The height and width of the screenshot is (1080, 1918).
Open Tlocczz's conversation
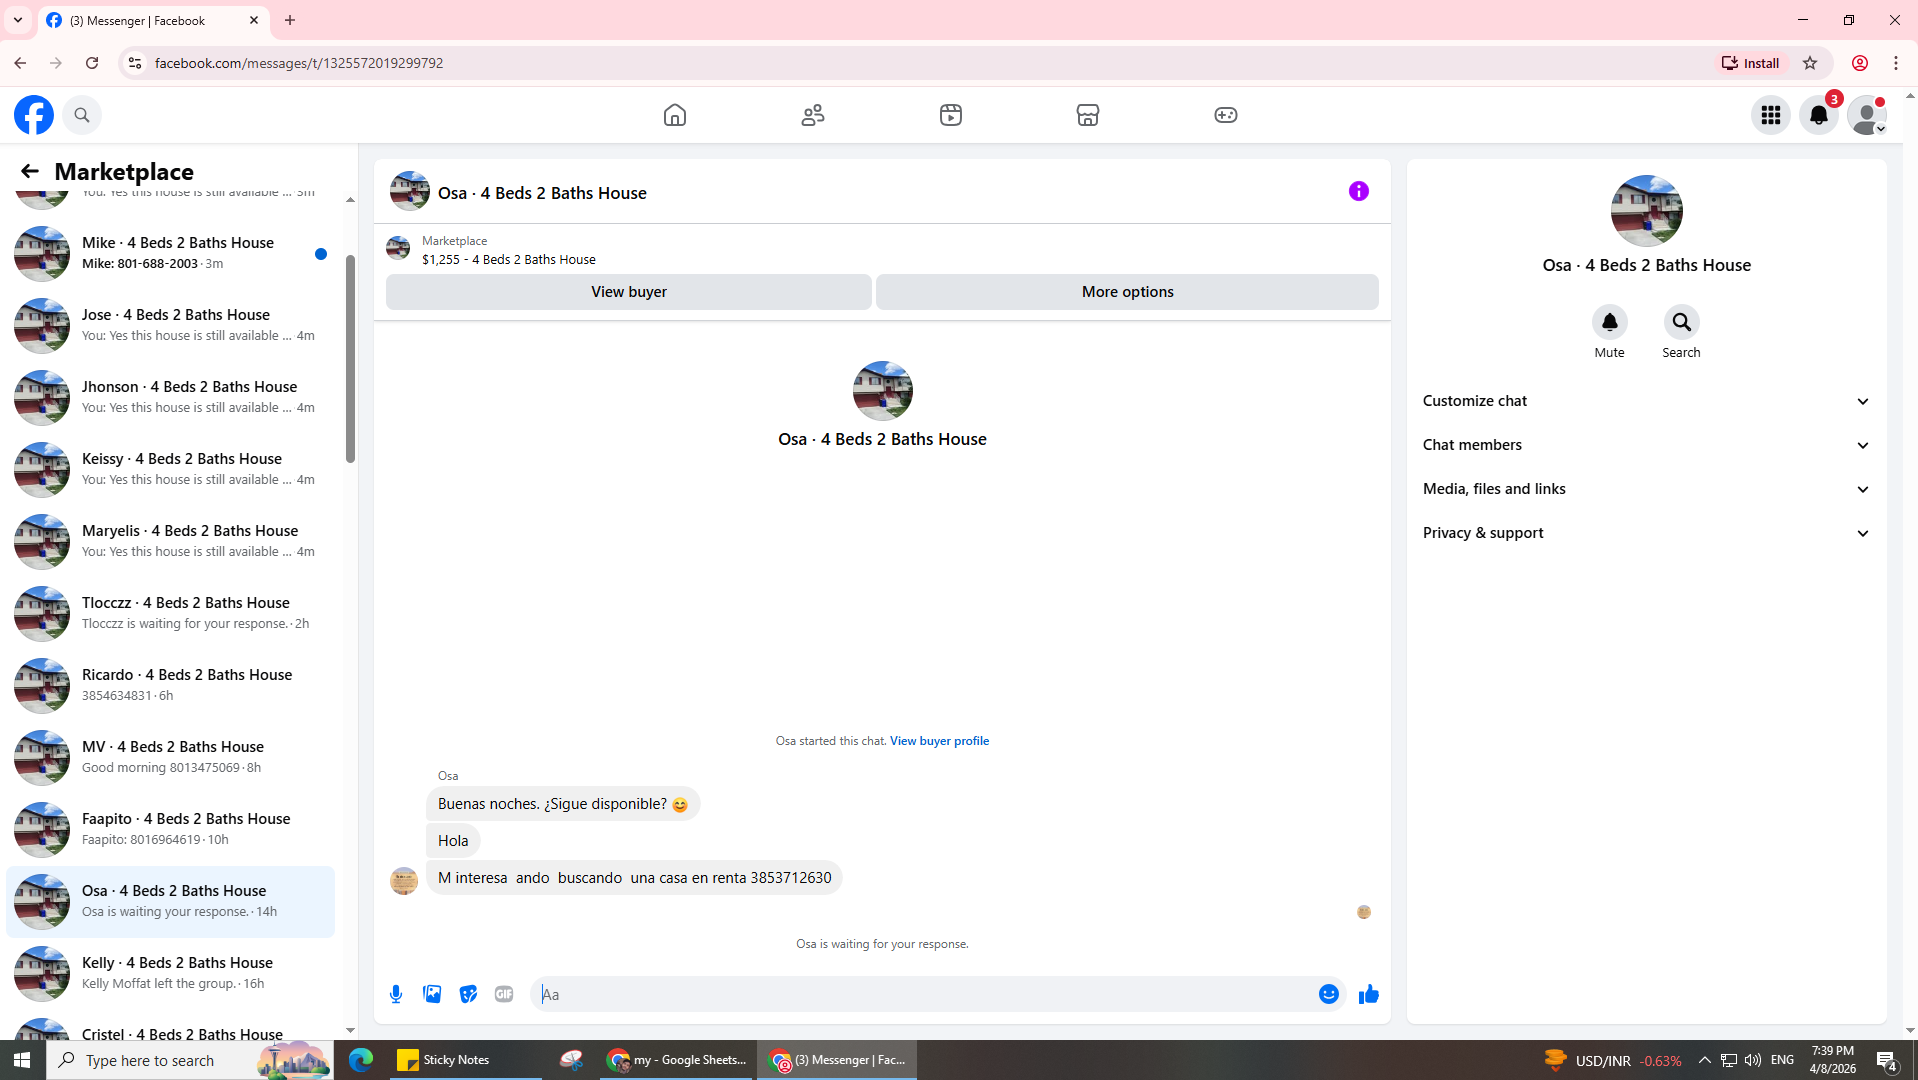click(170, 613)
